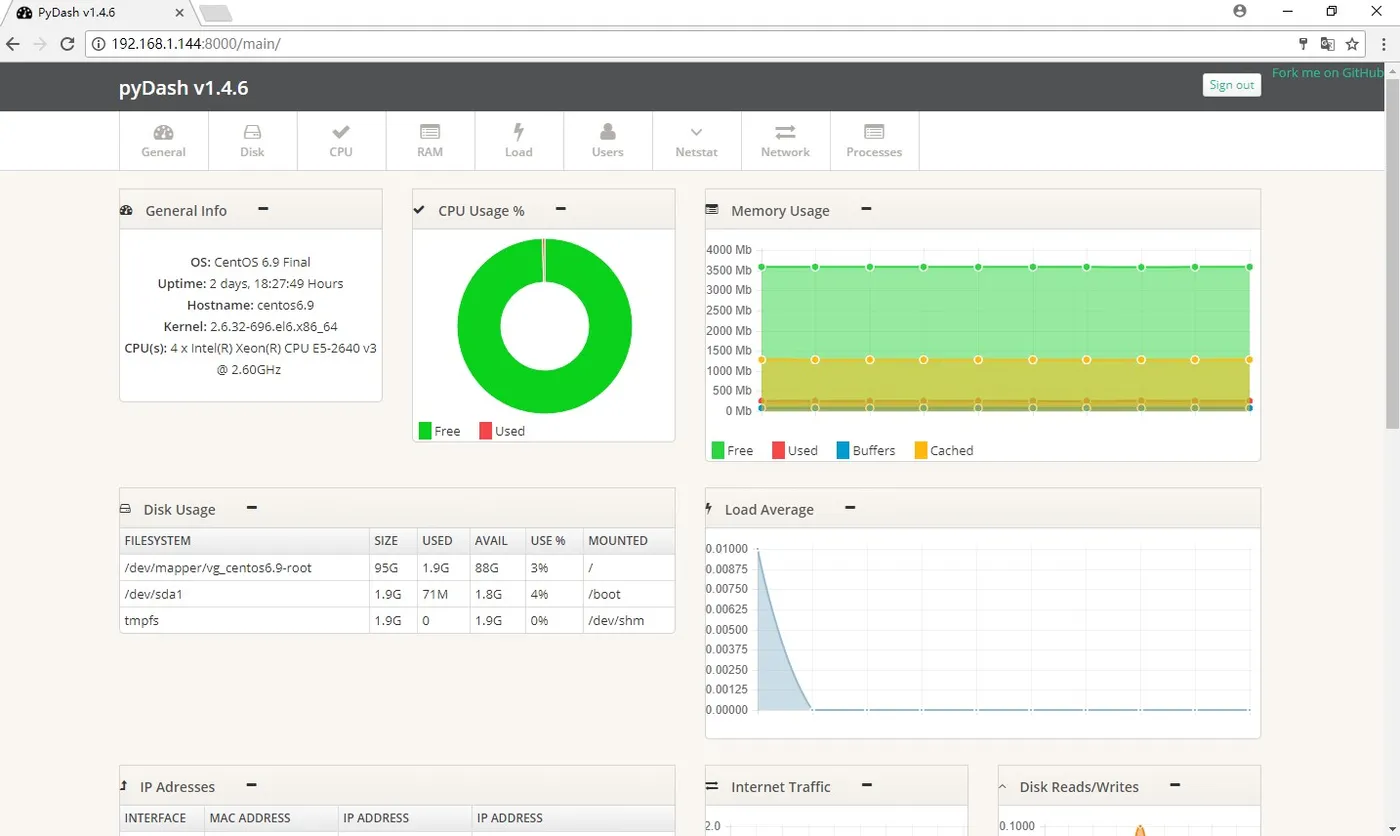This screenshot has height=836, width=1400.
Task: Collapse the Load Average panel
Action: pyautogui.click(x=850, y=508)
